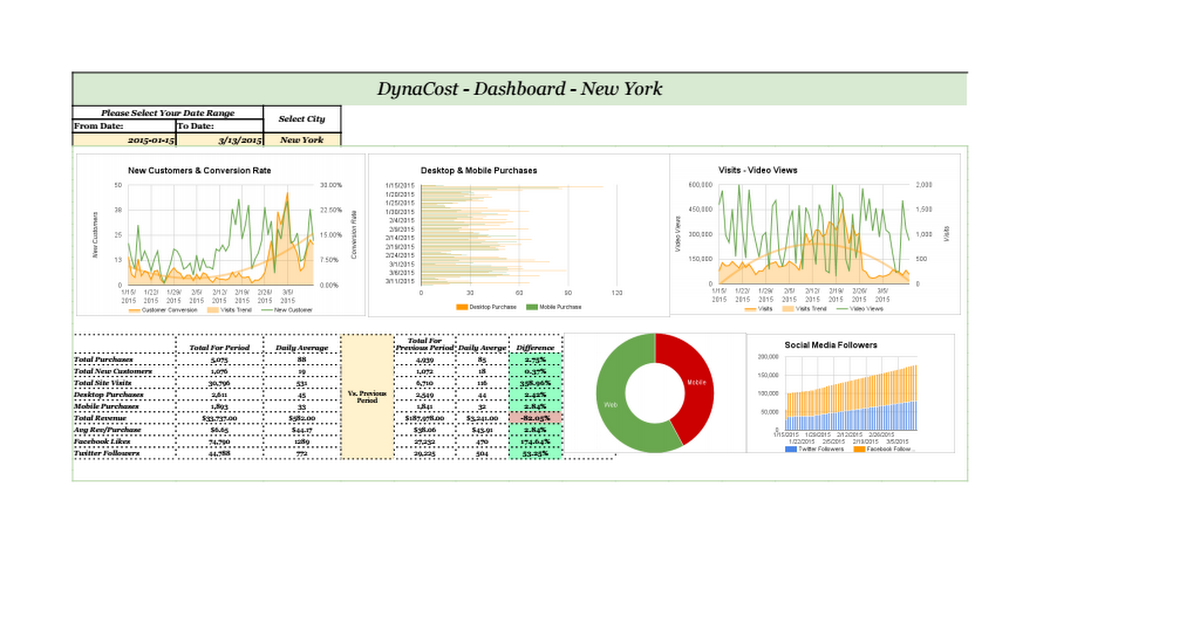The height and width of the screenshot is (630, 1200).
Task: Click the daily average revenue $582.00
Action: tap(301, 419)
